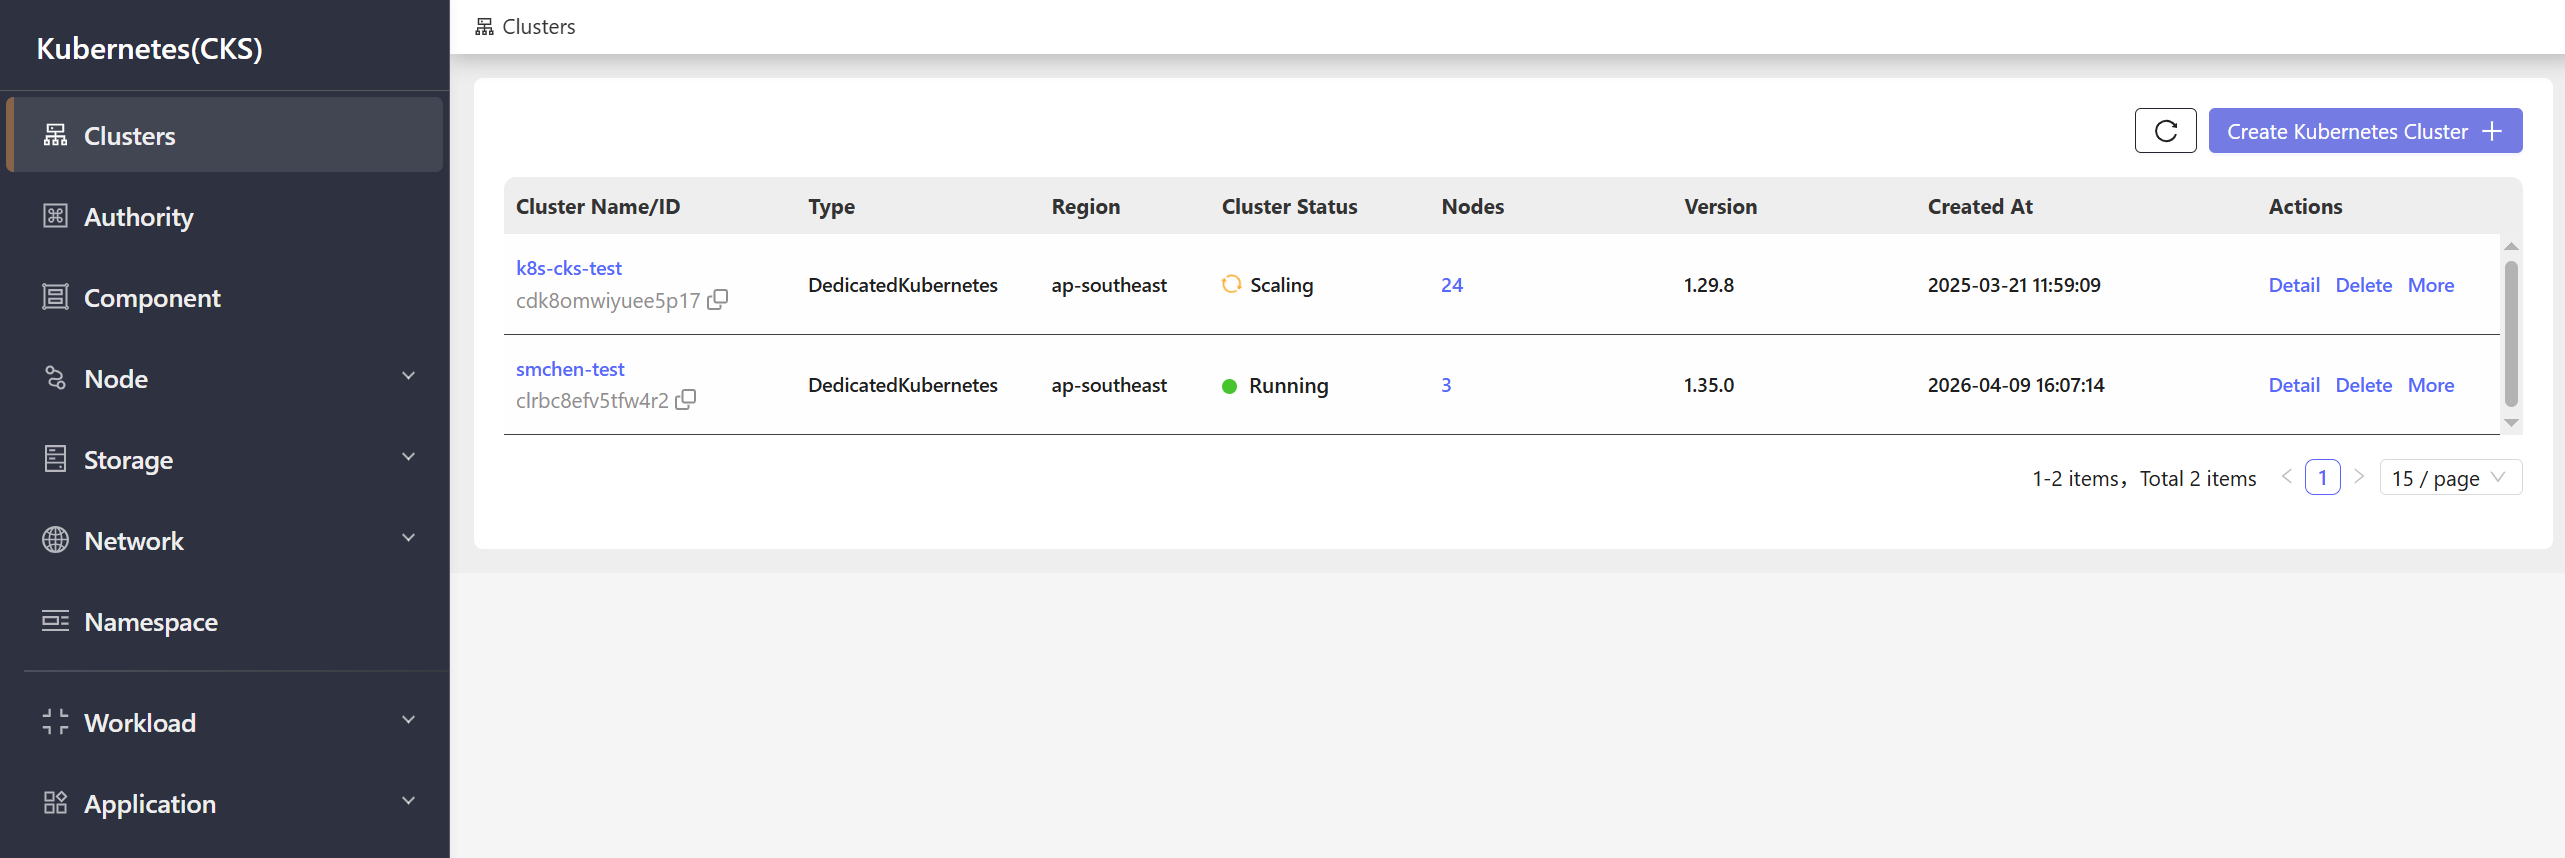Image resolution: width=2565 pixels, height=858 pixels.
Task: Open the Namespace menu item
Action: click(225, 621)
